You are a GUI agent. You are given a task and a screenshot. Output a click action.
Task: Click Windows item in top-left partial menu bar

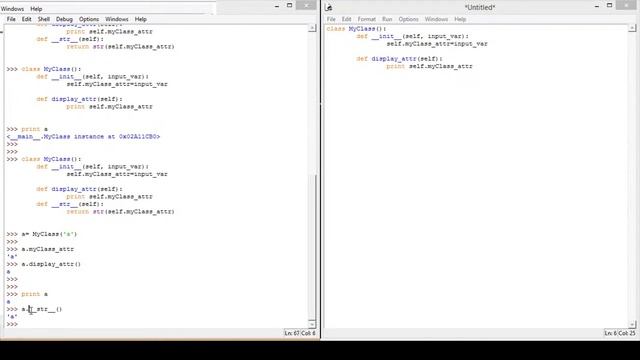12,9
